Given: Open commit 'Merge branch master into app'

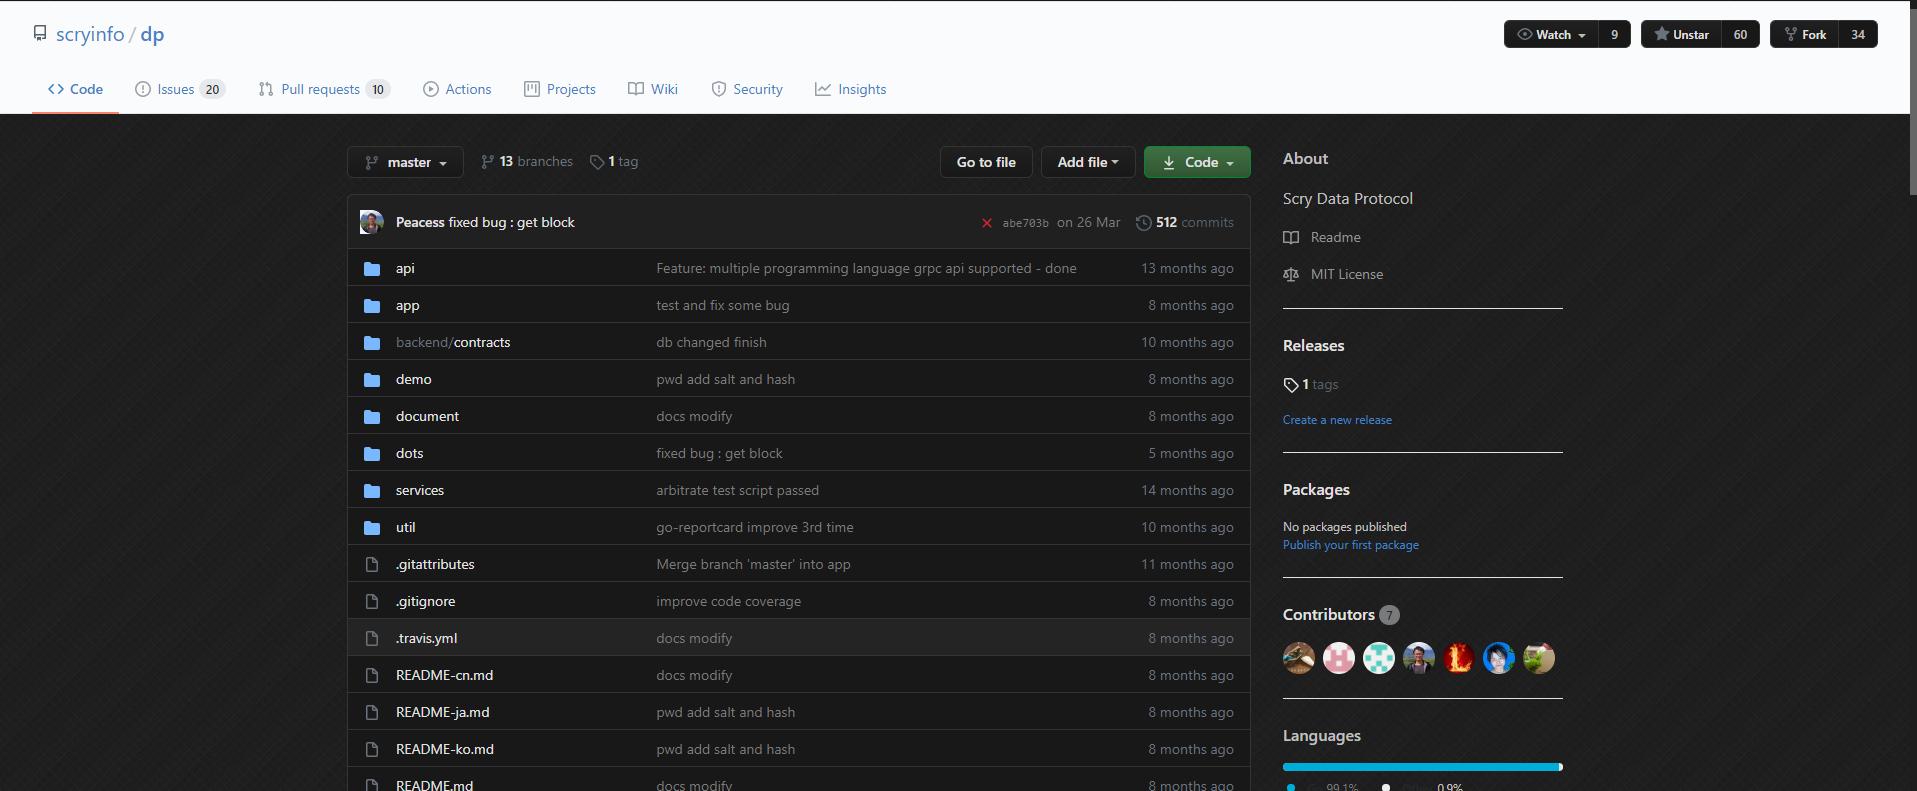Looking at the screenshot, I should (753, 564).
